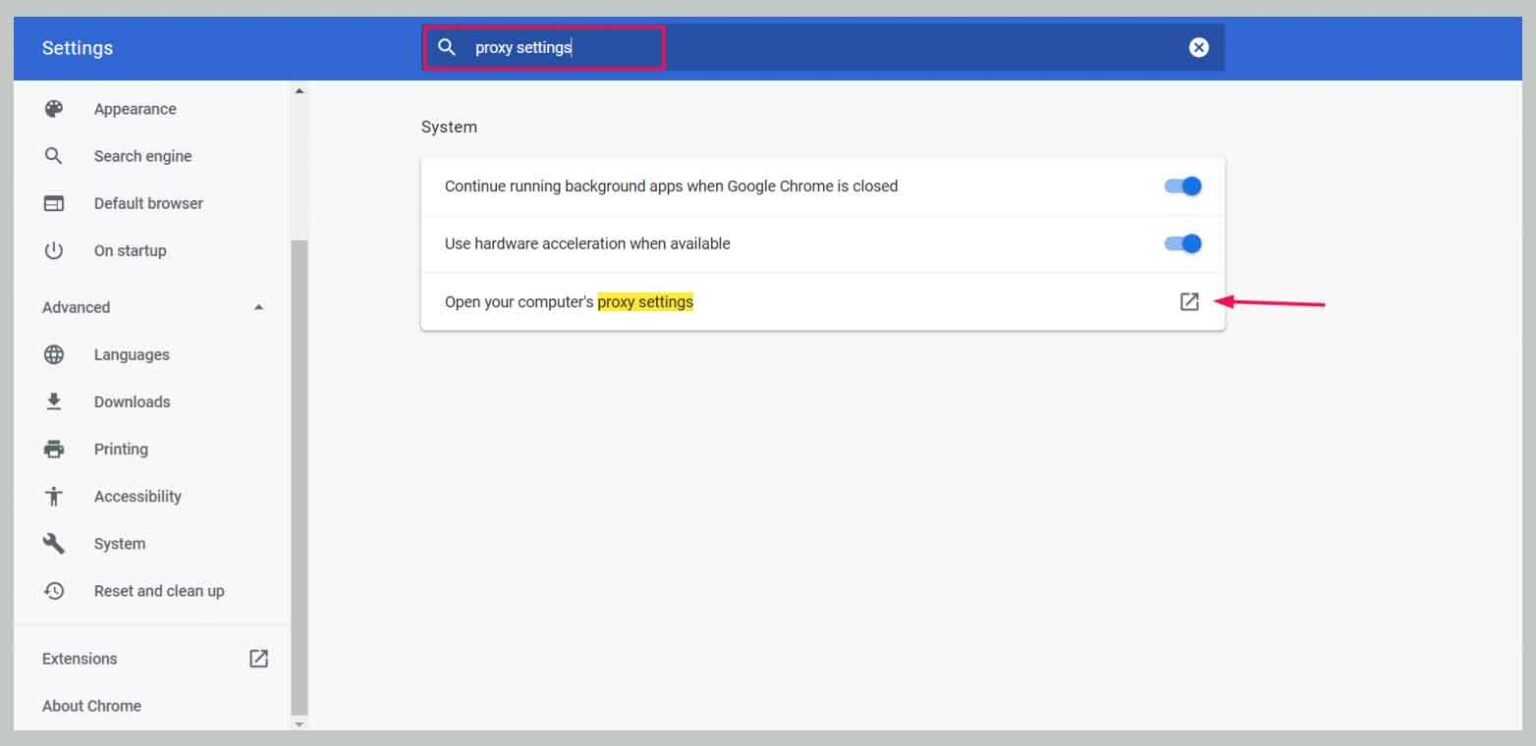This screenshot has width=1536, height=746.
Task: Open Default browser settings
Action: (x=148, y=203)
